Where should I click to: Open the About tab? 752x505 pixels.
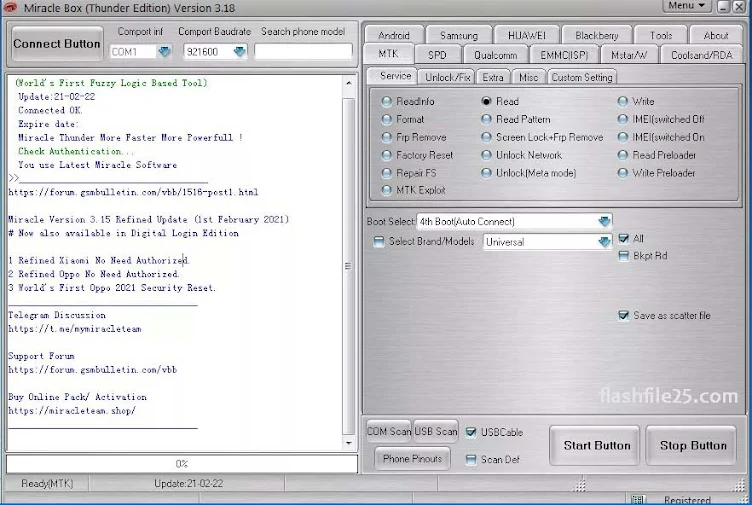tap(716, 35)
